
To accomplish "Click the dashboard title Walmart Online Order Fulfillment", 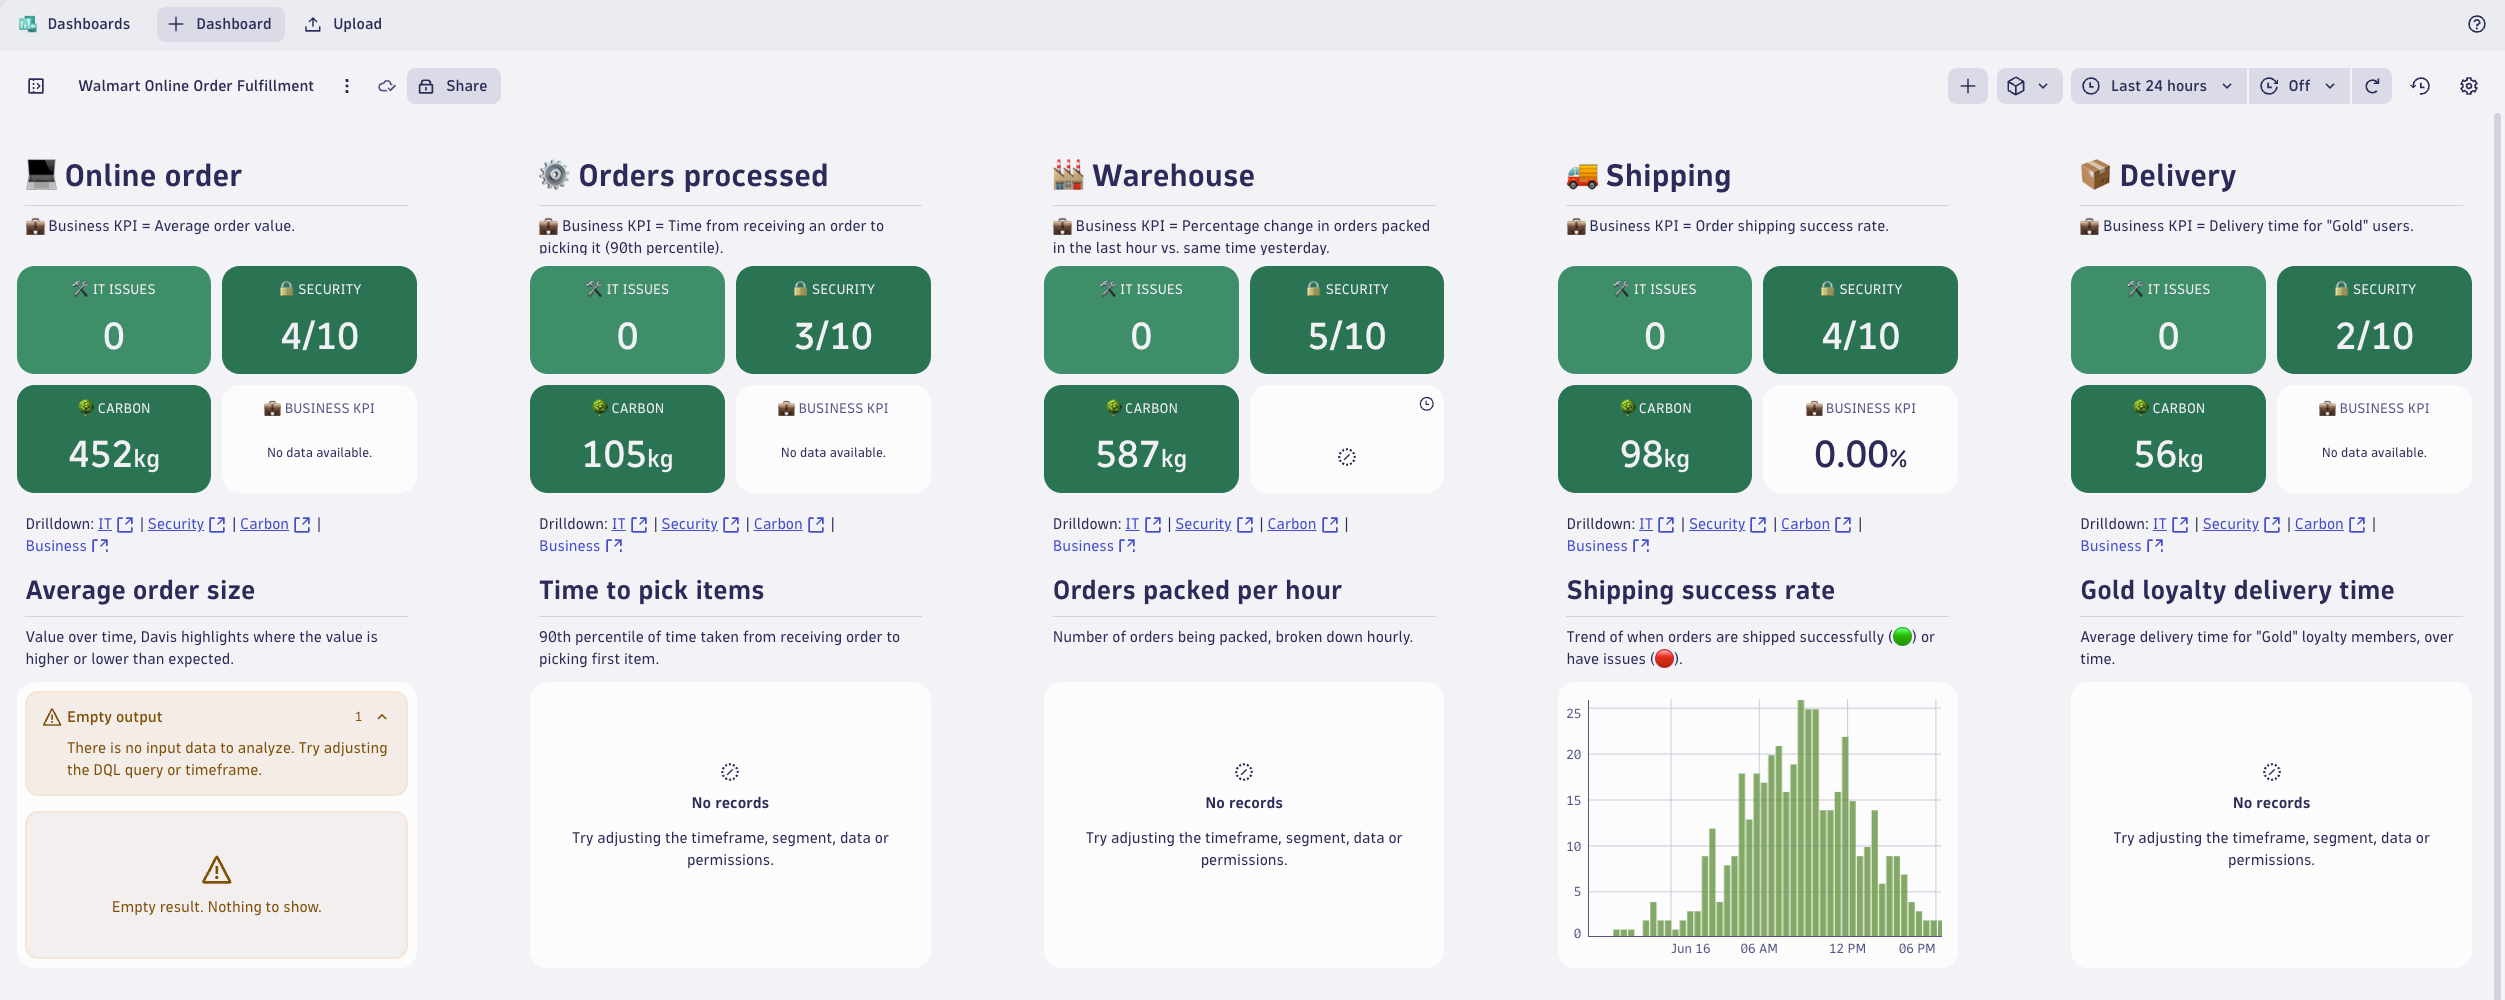I will tap(196, 86).
